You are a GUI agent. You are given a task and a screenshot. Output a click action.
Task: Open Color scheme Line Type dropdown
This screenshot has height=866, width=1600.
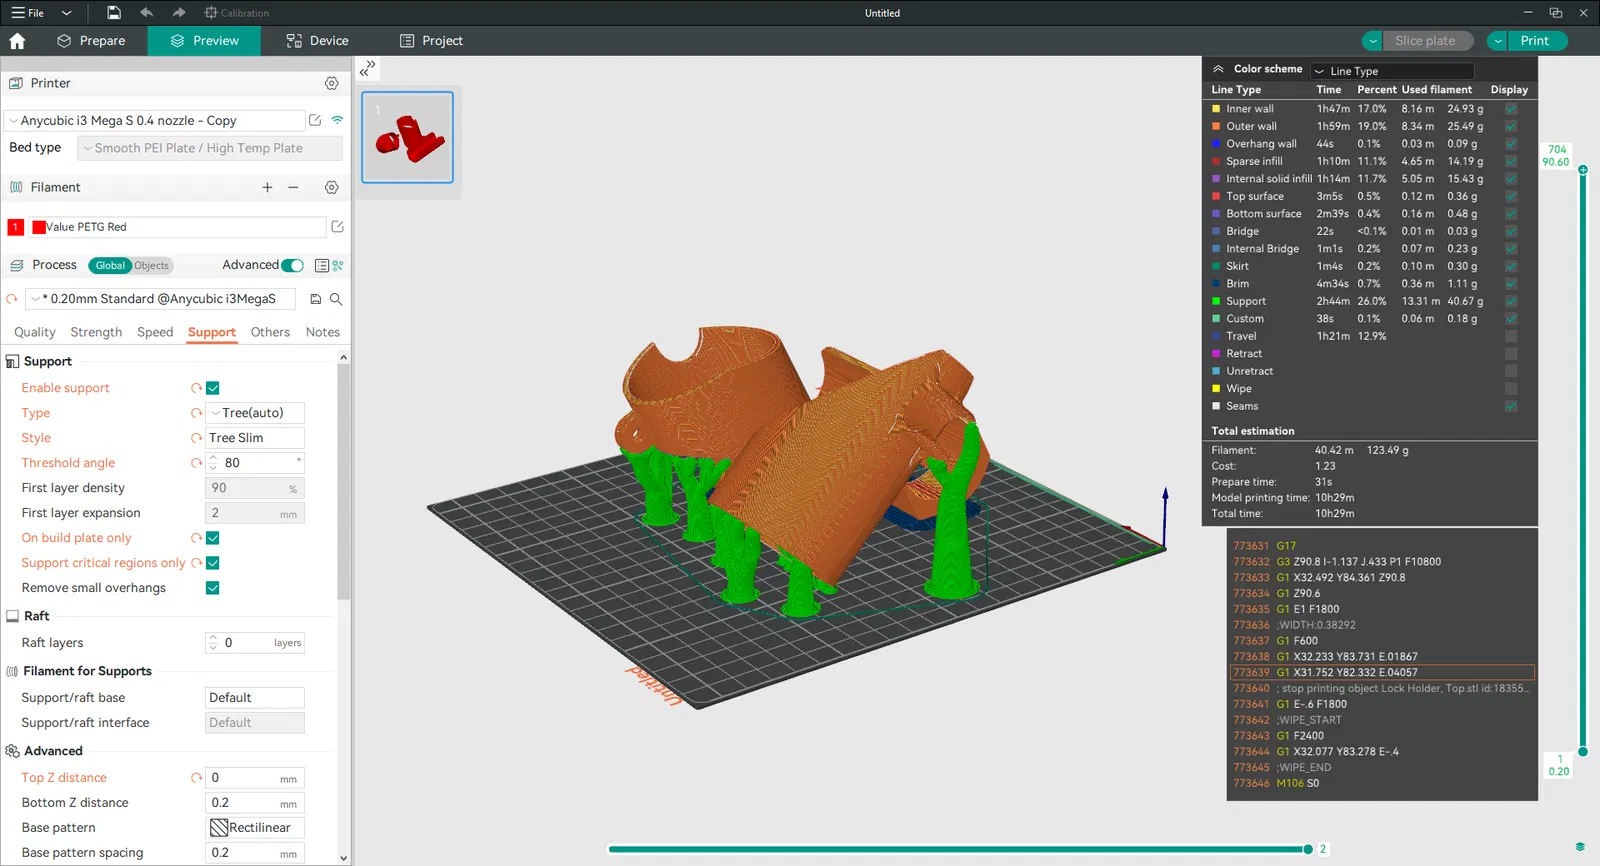pyautogui.click(x=1391, y=71)
